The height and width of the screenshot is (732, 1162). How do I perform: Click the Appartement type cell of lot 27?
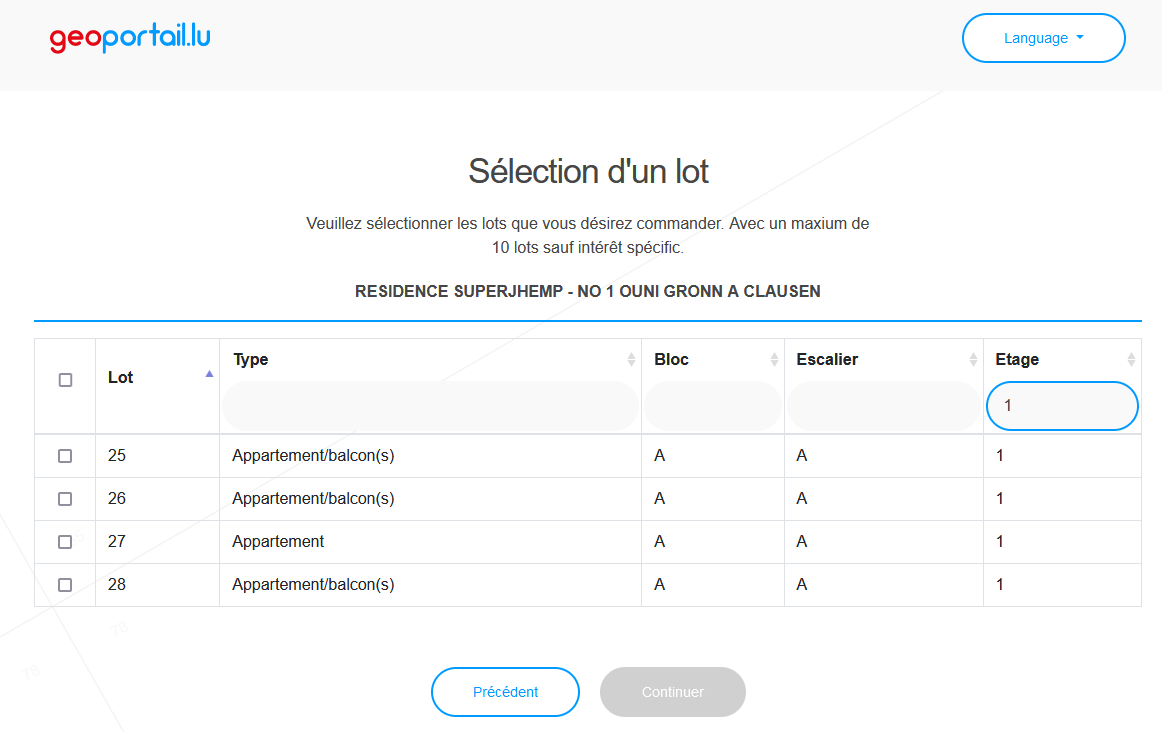click(278, 542)
